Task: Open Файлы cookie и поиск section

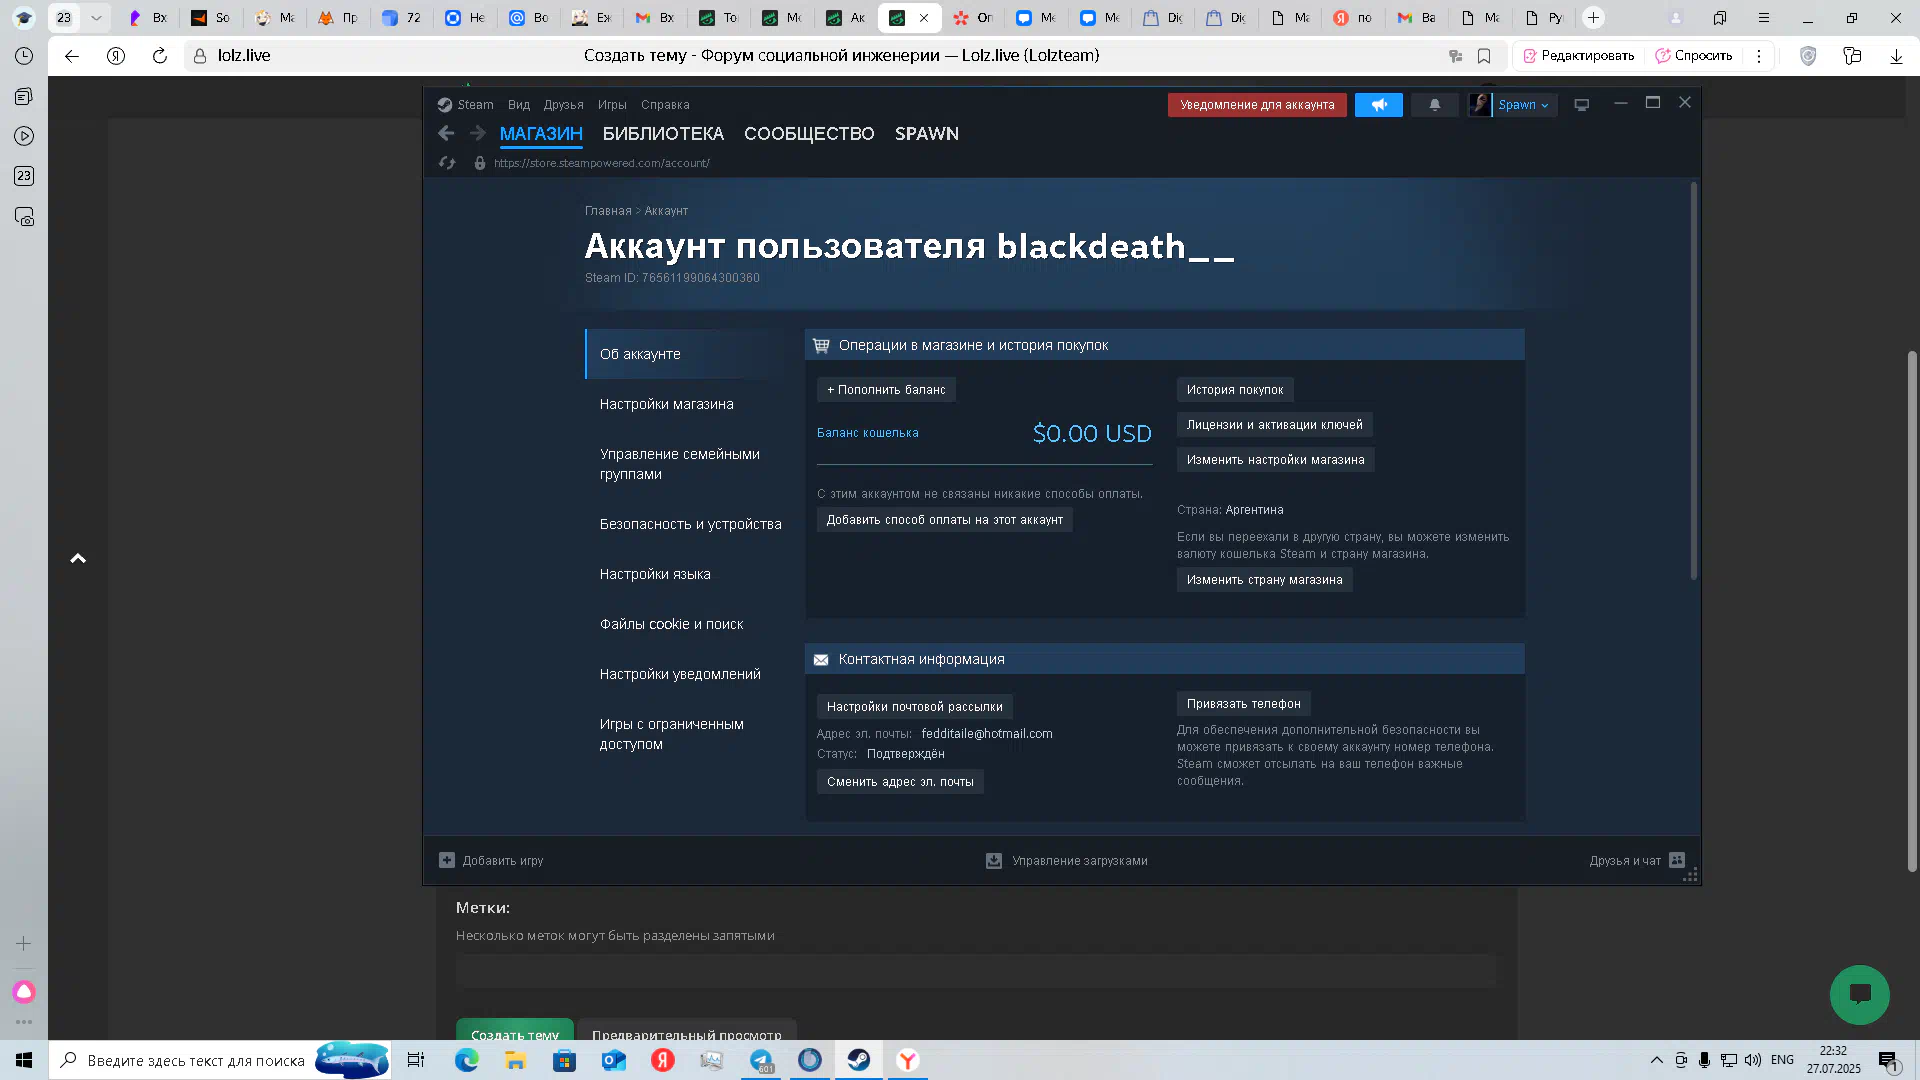Action: tap(672, 624)
